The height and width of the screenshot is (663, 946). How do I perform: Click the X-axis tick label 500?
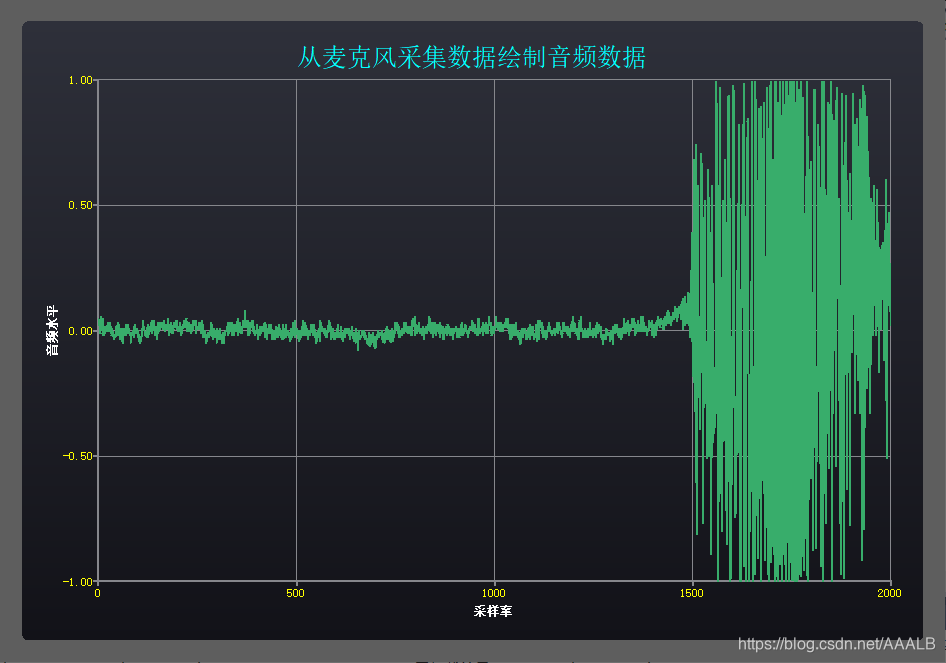coord(296,593)
